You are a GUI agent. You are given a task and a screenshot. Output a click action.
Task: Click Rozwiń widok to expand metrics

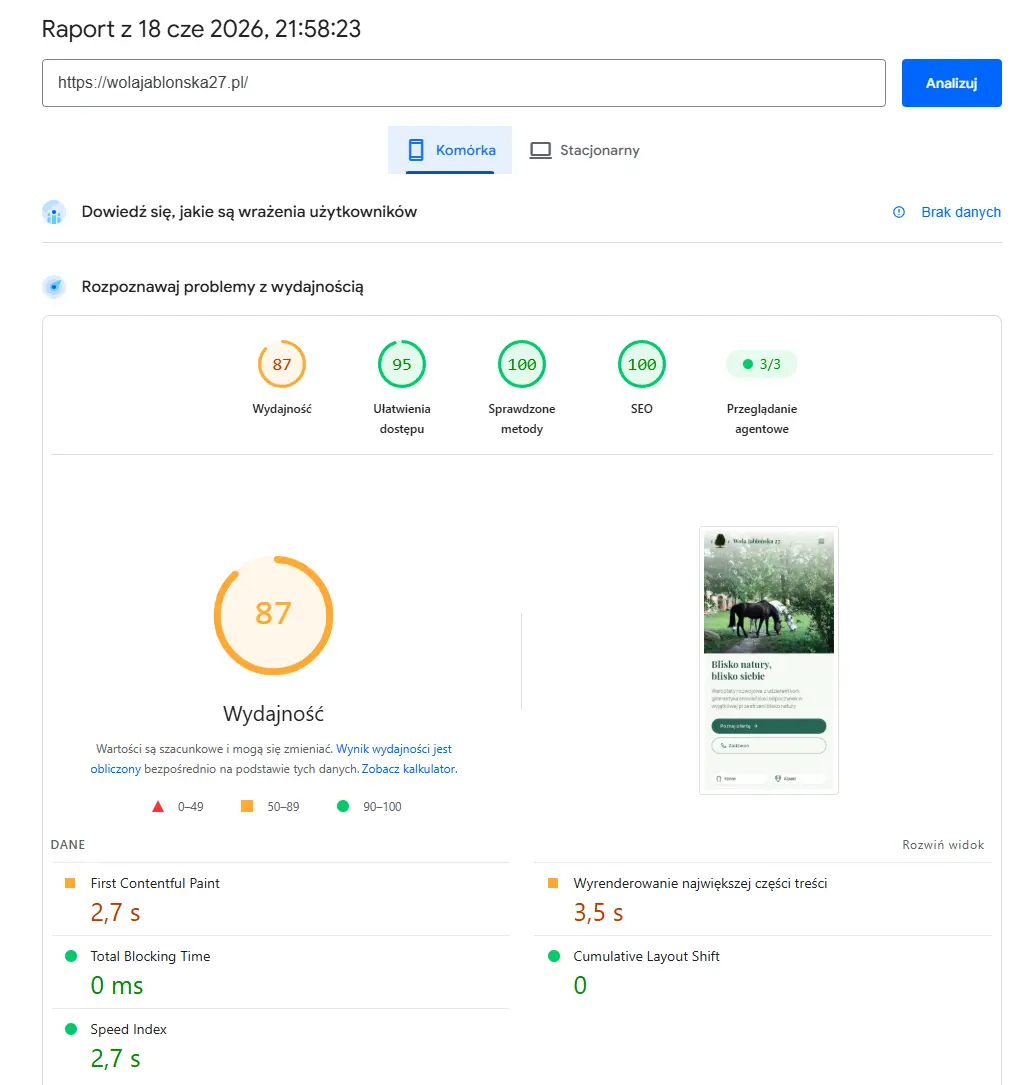[943, 845]
